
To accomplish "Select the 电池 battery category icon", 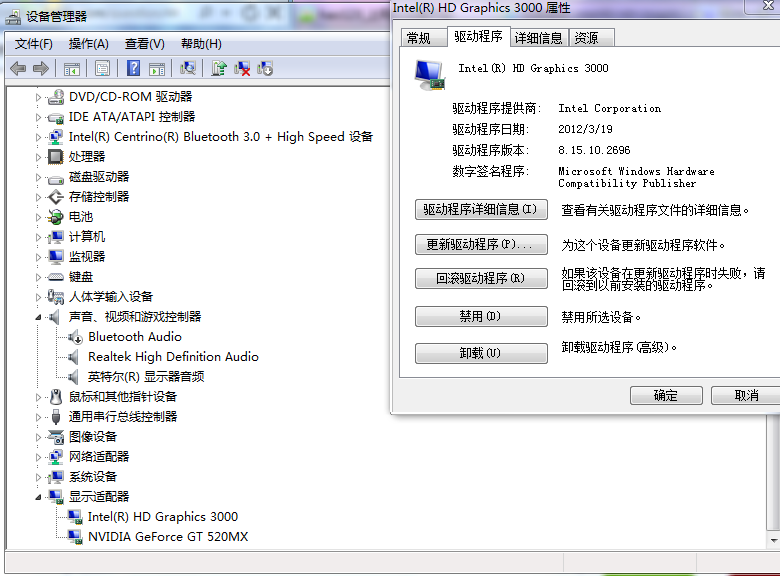I will [56, 217].
